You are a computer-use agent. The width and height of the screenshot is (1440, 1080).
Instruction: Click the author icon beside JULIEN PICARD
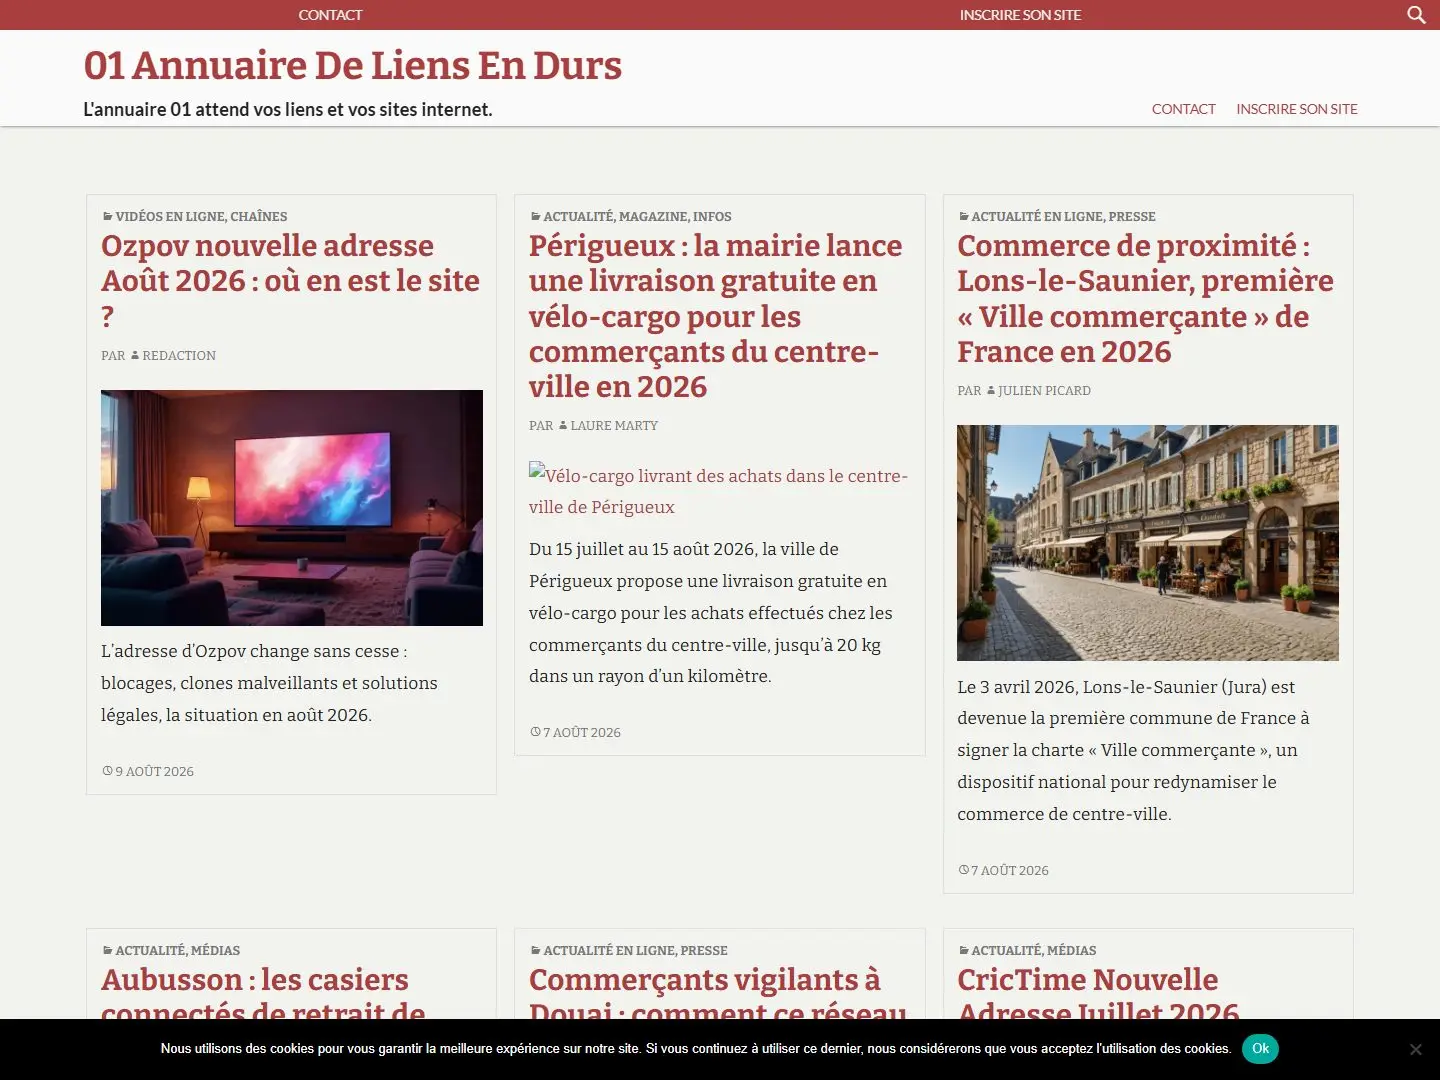[x=991, y=390]
